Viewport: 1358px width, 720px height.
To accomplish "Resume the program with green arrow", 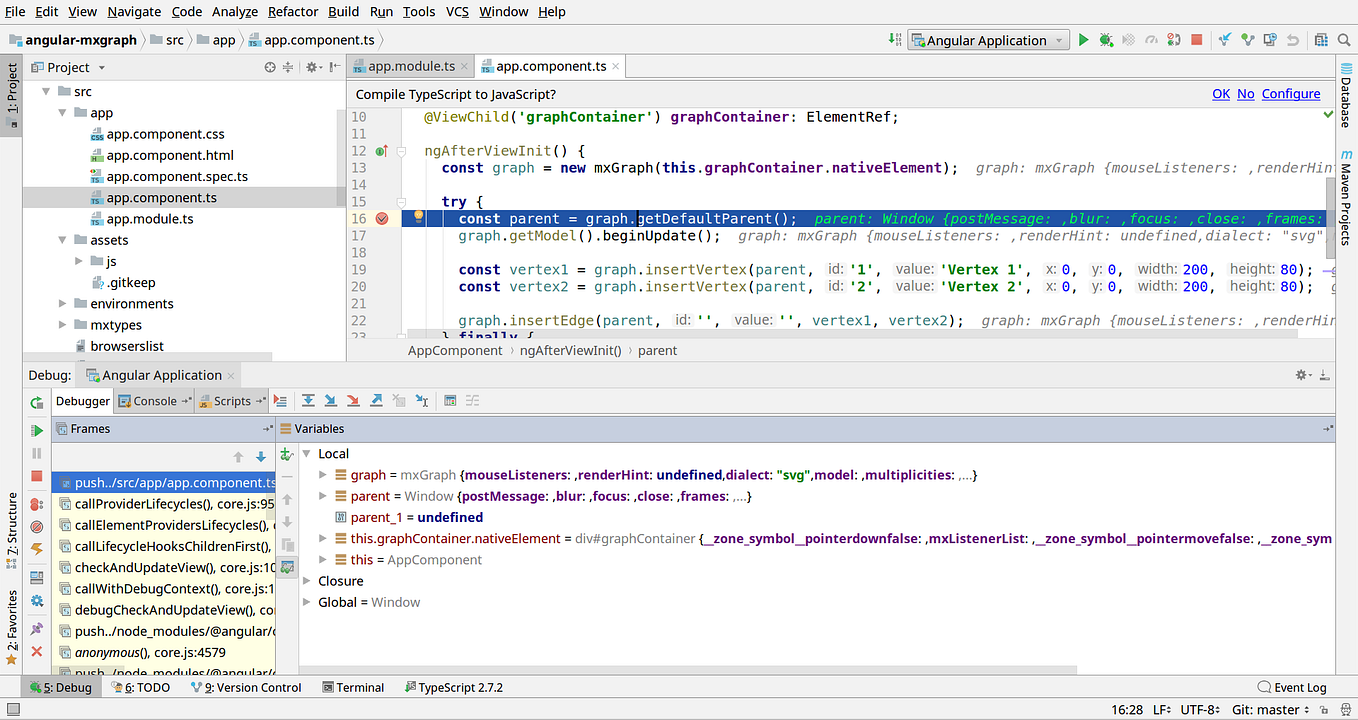I will [x=37, y=431].
